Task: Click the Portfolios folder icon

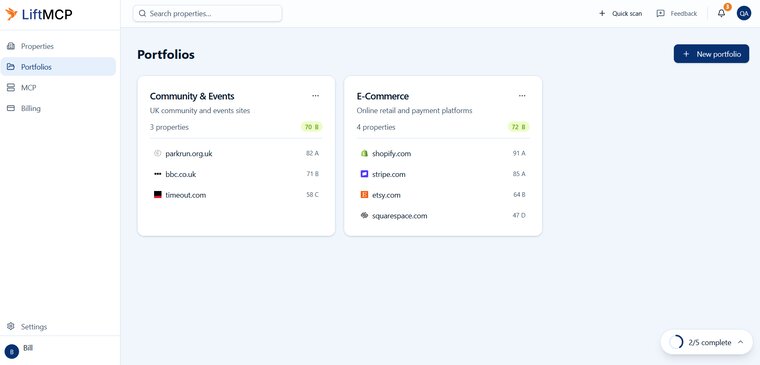Action: [x=11, y=67]
